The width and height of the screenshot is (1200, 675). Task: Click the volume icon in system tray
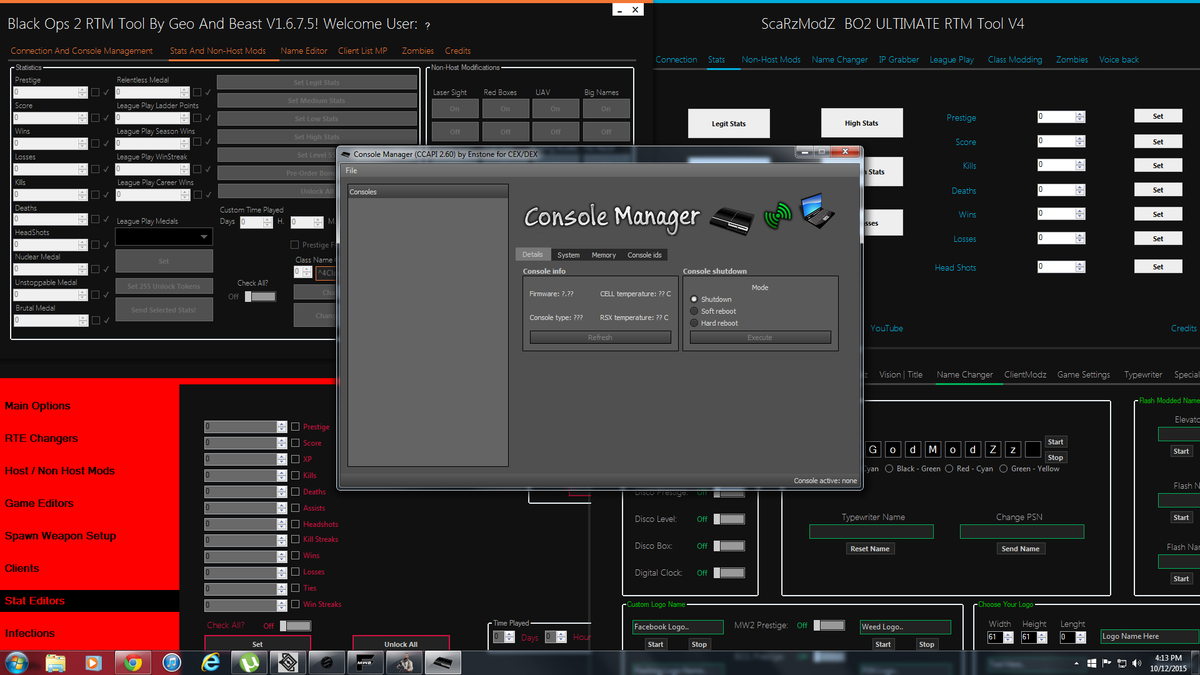pos(1136,663)
